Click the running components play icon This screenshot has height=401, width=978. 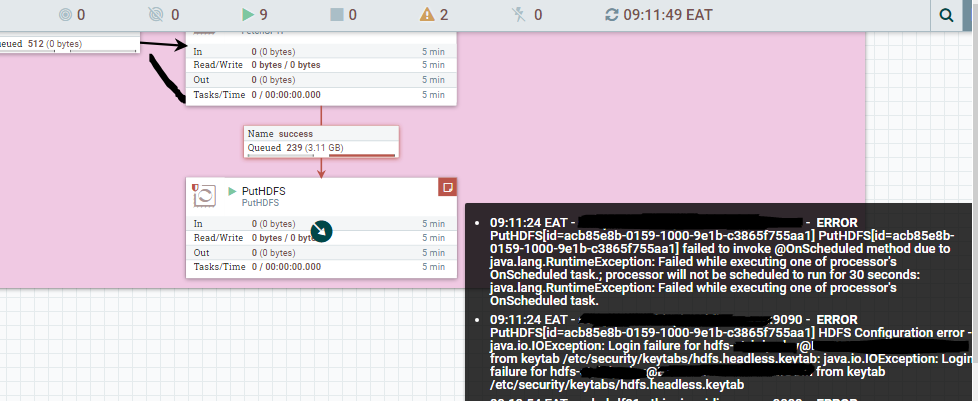[248, 14]
